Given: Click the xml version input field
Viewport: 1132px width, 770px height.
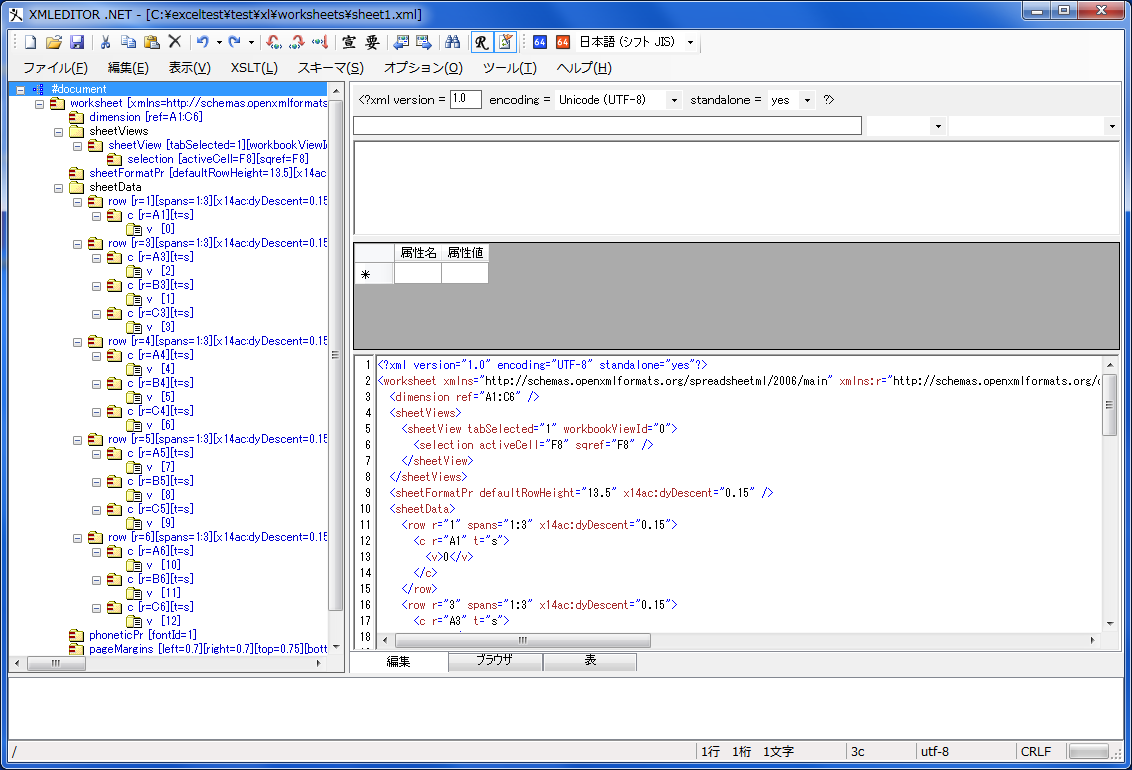Looking at the screenshot, I should [x=465, y=100].
